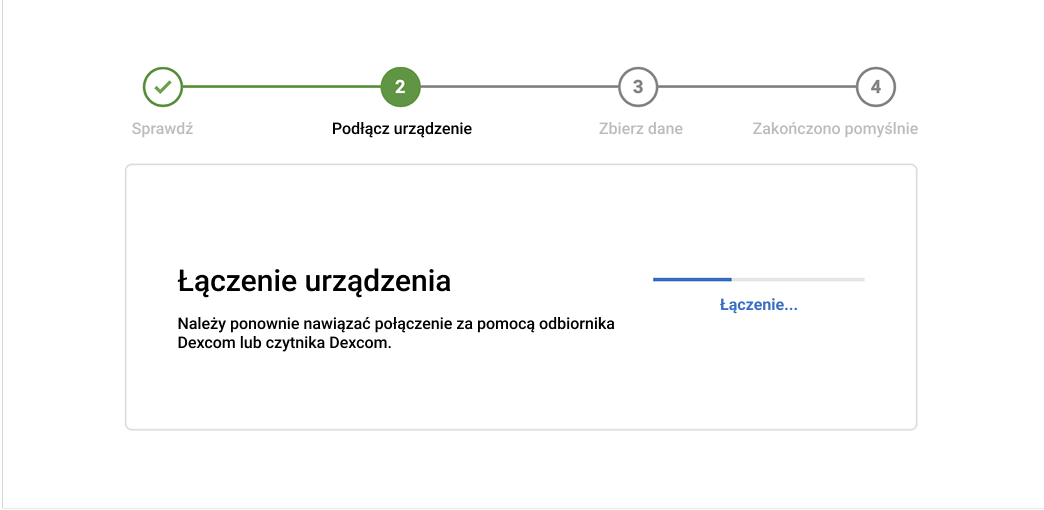Viewport: 1044px width, 510px height.
Task: Click the green line between steps 1 and 2
Action: click(x=281, y=87)
